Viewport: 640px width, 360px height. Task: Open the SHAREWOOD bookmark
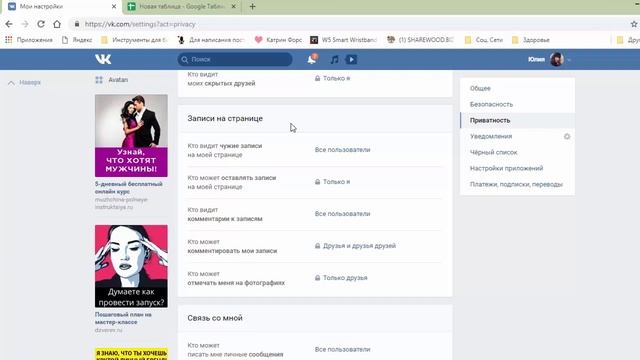tap(420, 40)
